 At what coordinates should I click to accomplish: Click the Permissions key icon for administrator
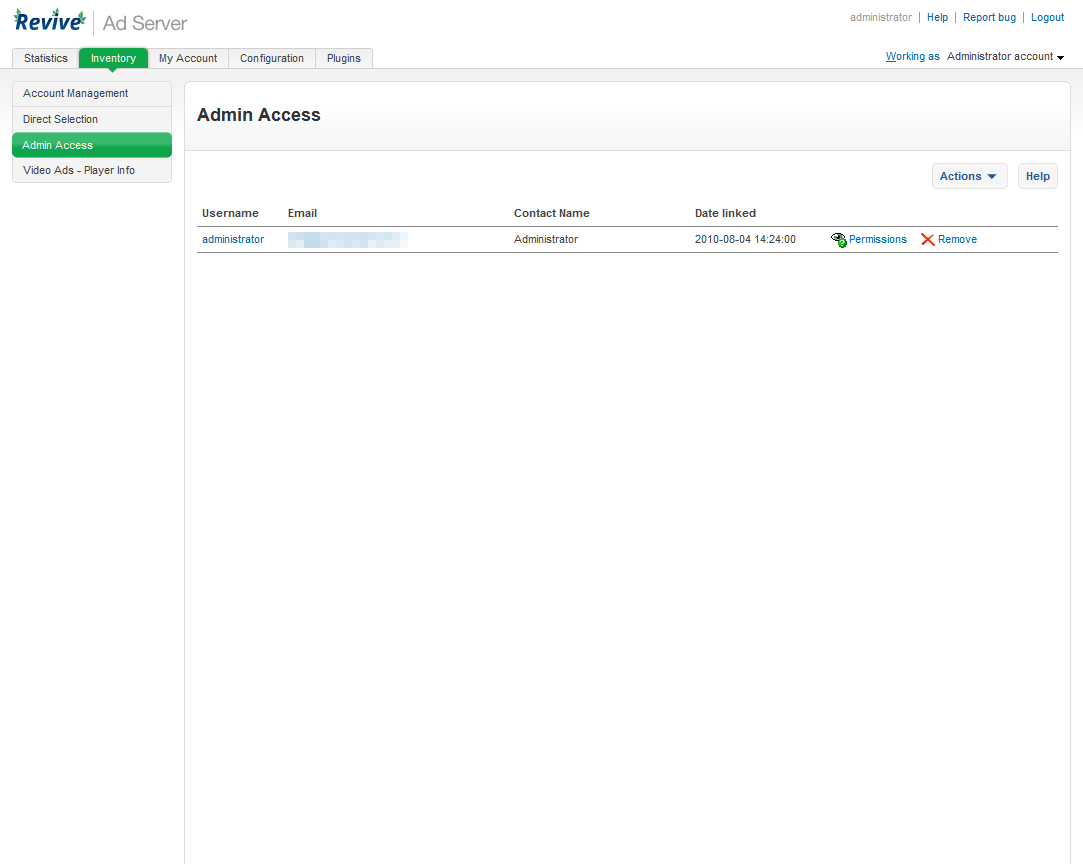(838, 239)
